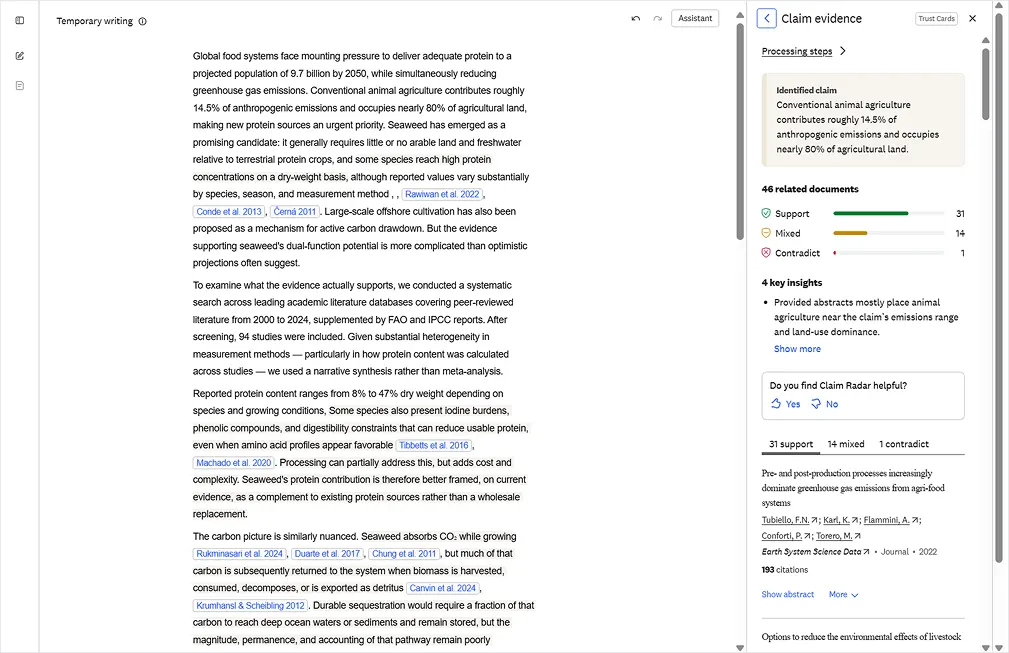Expand key insights with Show more

tap(797, 349)
